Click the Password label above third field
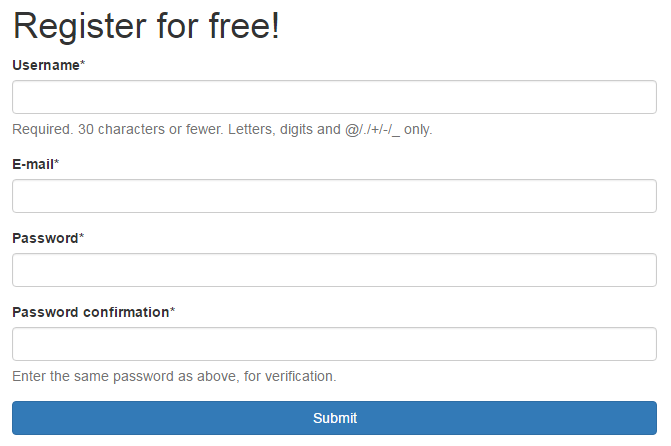This screenshot has width=671, height=446. pyautogui.click(x=45, y=238)
